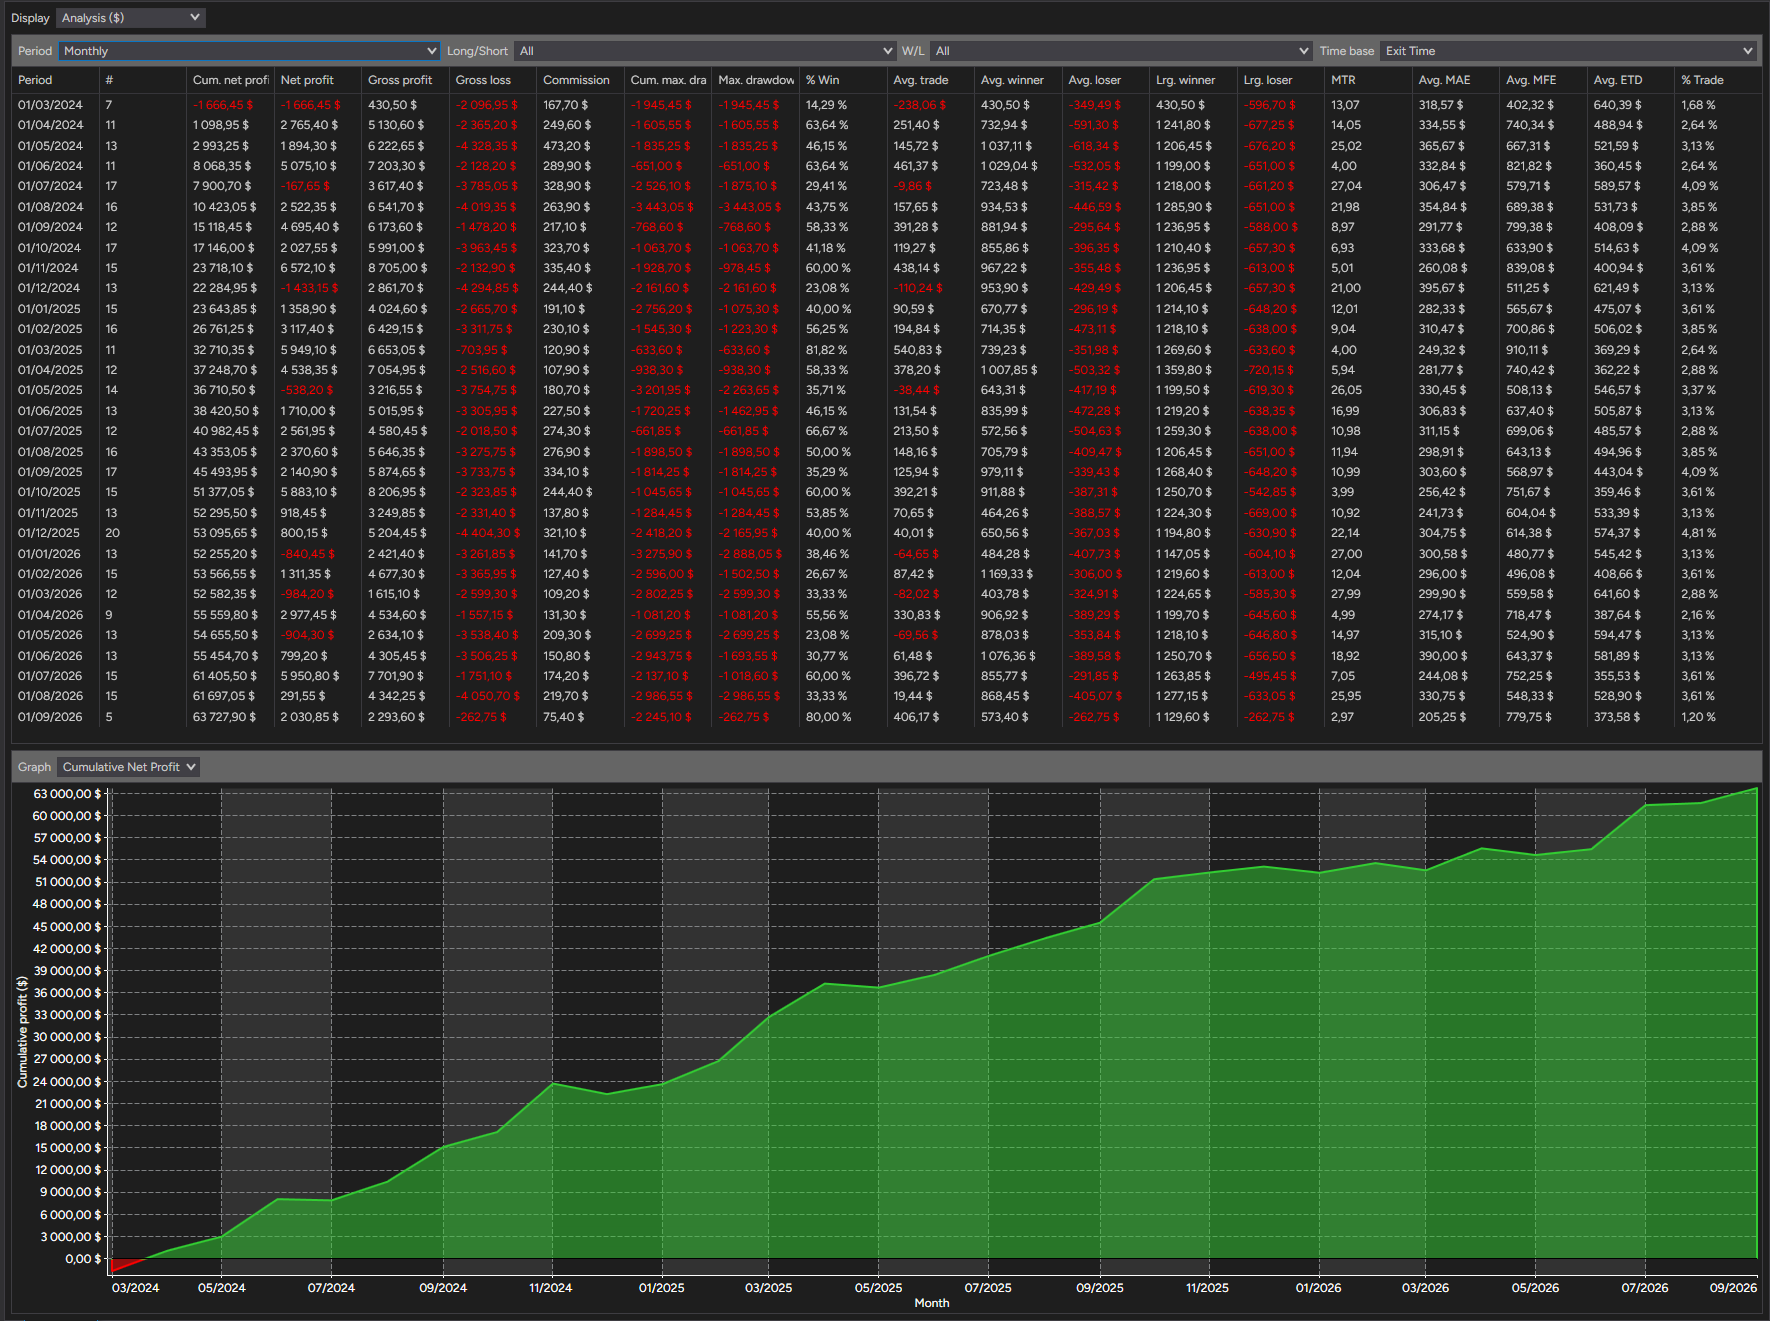Image resolution: width=1770 pixels, height=1321 pixels.
Task: Open the W/L All dropdown
Action: coord(1120,51)
